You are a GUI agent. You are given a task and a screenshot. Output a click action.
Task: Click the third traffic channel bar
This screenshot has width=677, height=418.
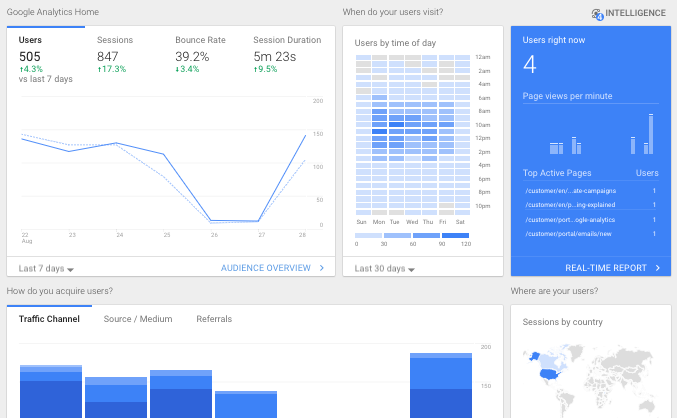click(181, 394)
